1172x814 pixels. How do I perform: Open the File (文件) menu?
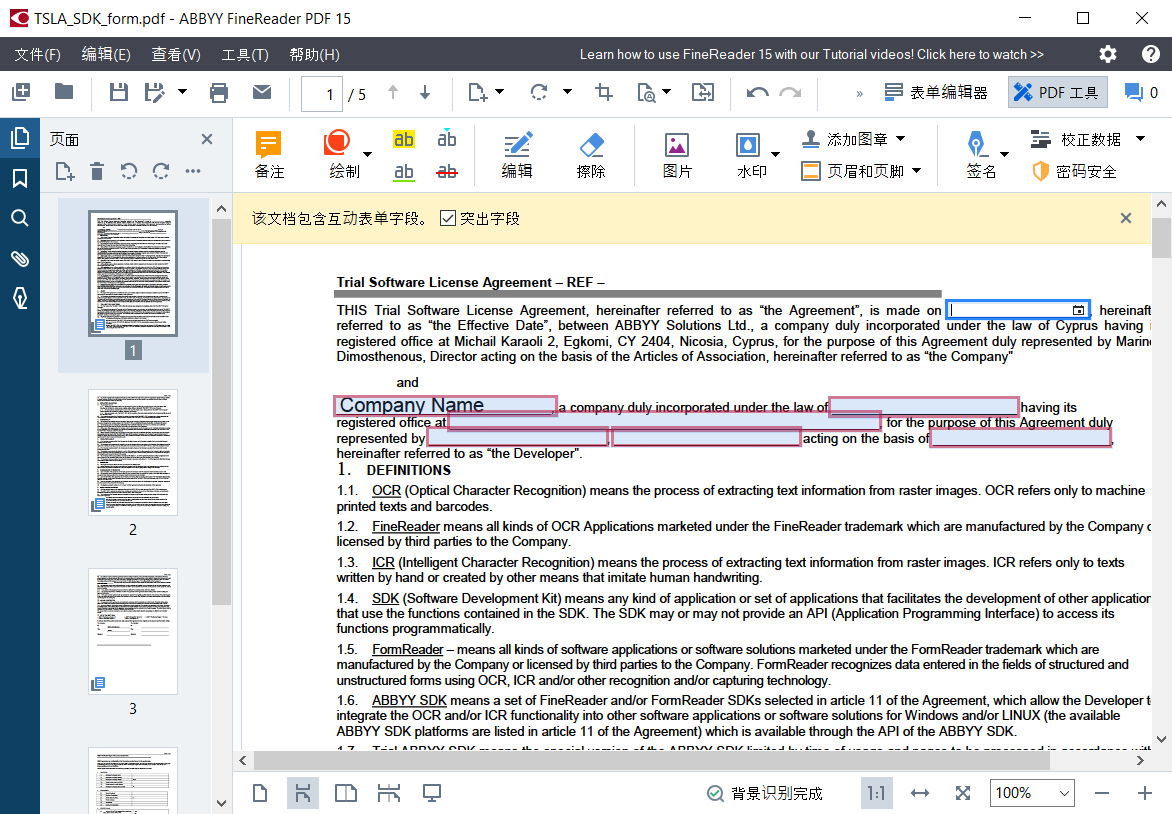[x=37, y=54]
